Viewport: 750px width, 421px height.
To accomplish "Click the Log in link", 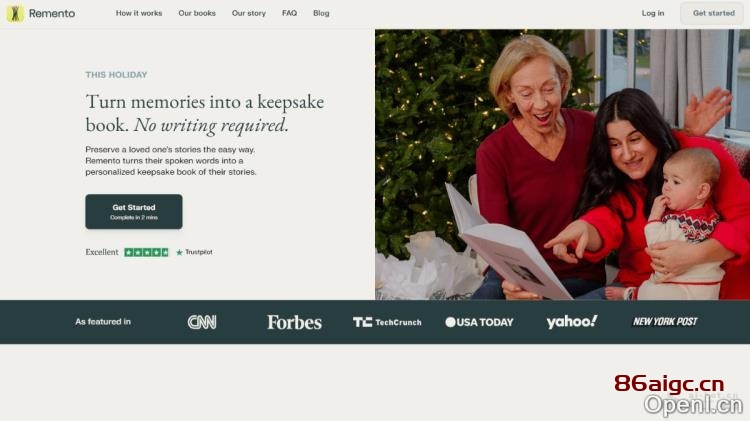I will (x=653, y=13).
